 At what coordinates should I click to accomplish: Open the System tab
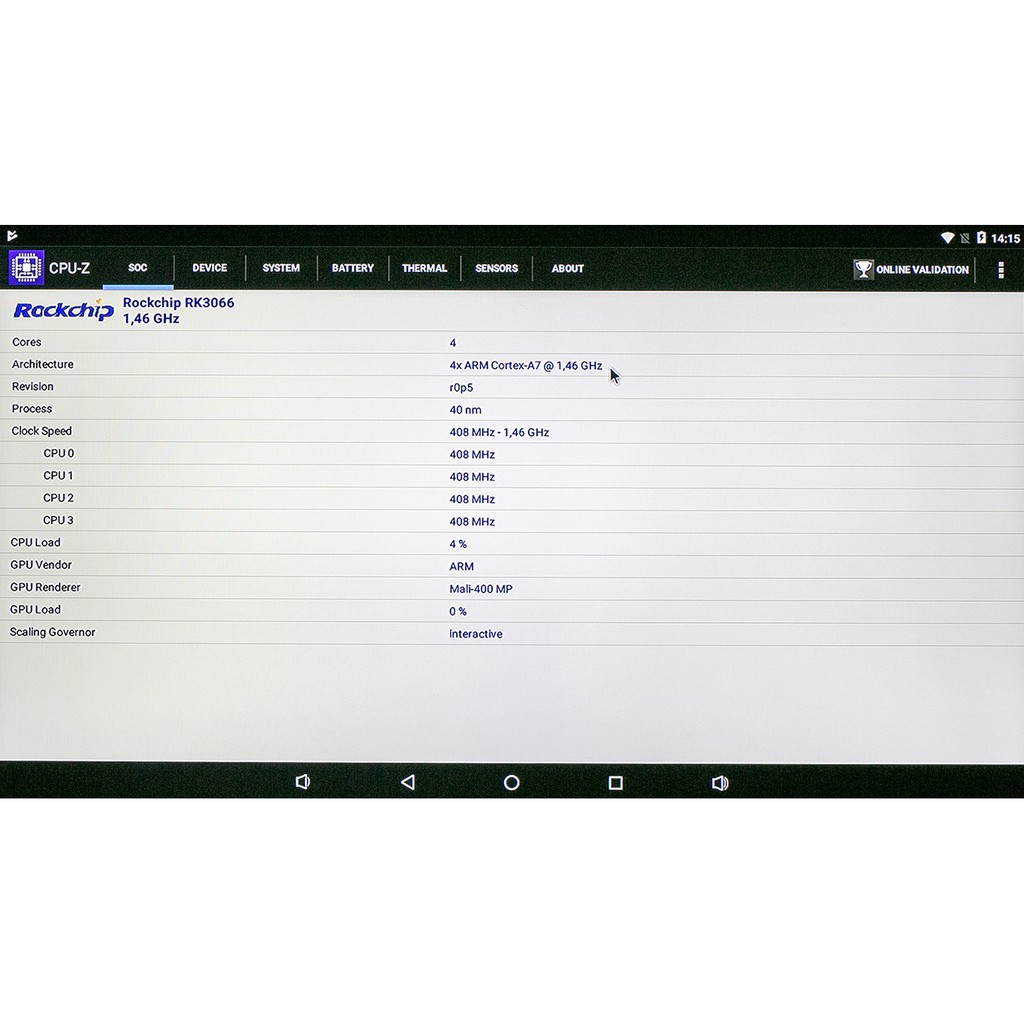click(x=281, y=268)
